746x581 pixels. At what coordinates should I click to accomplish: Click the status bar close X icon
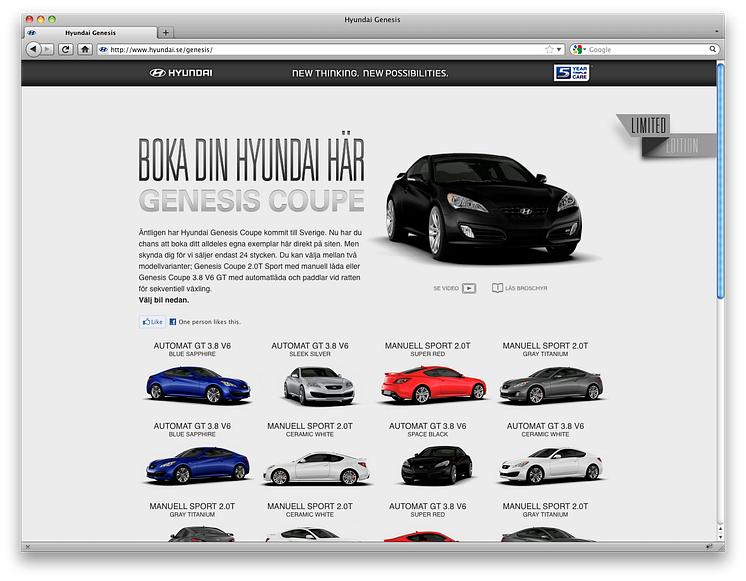tap(28, 547)
